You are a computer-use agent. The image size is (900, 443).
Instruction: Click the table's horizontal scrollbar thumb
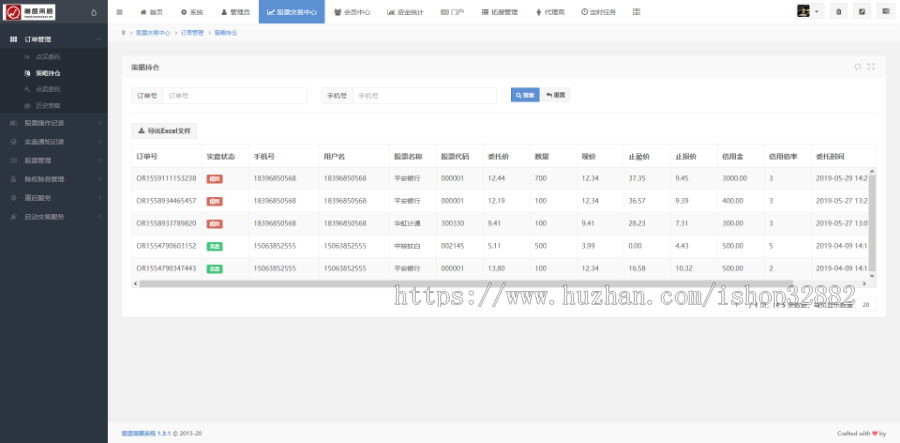click(x=466, y=283)
